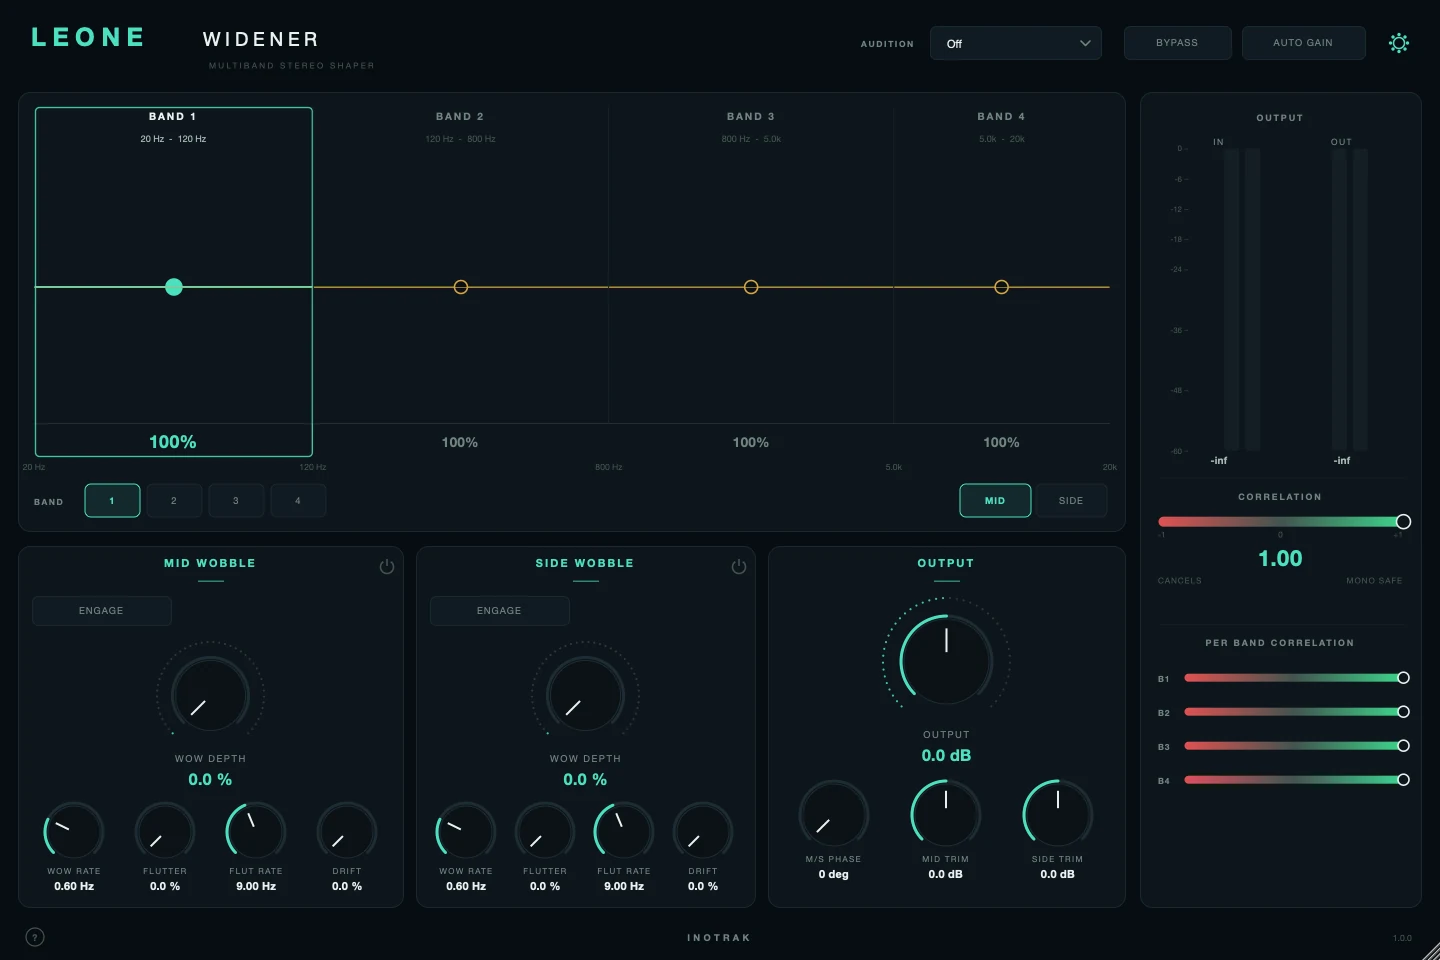Click the Mid Wobble Flut Rate knob
1440x960 pixels.
click(256, 831)
